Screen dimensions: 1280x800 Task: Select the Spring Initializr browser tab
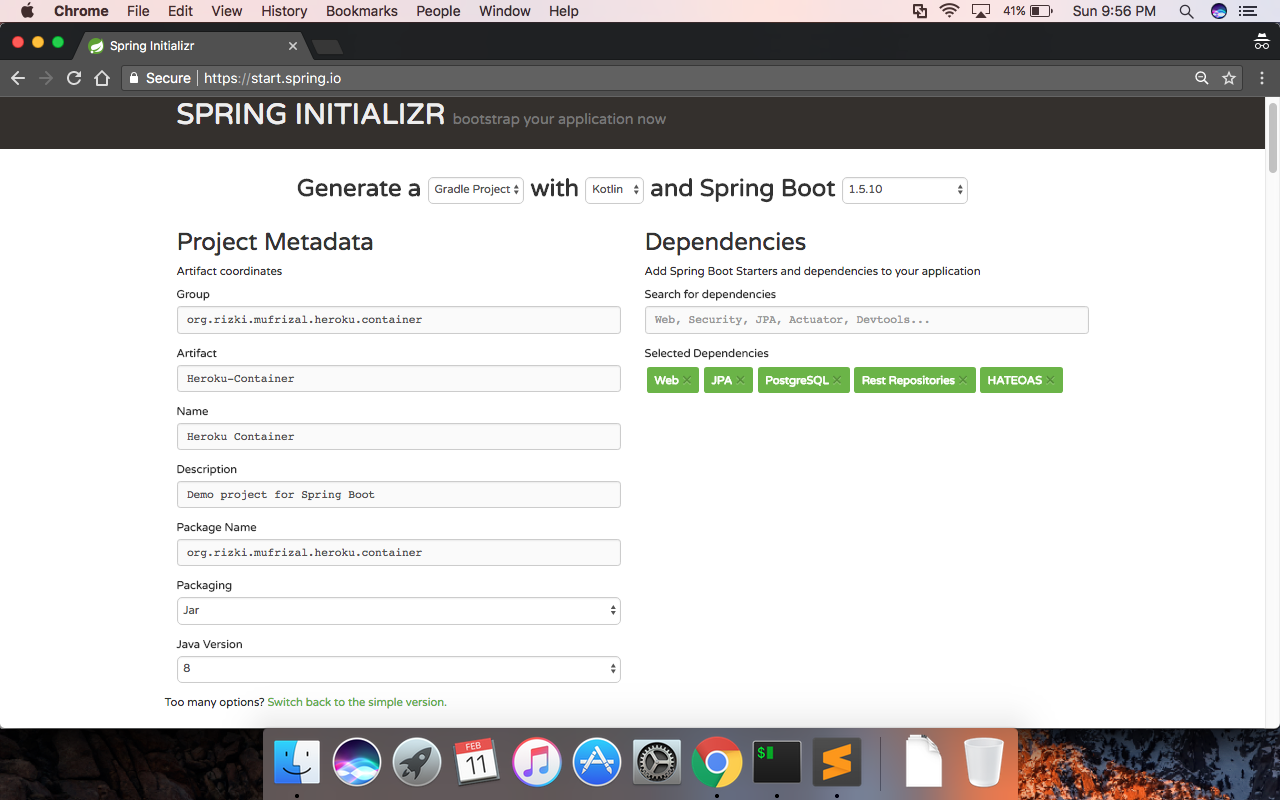pyautogui.click(x=192, y=46)
